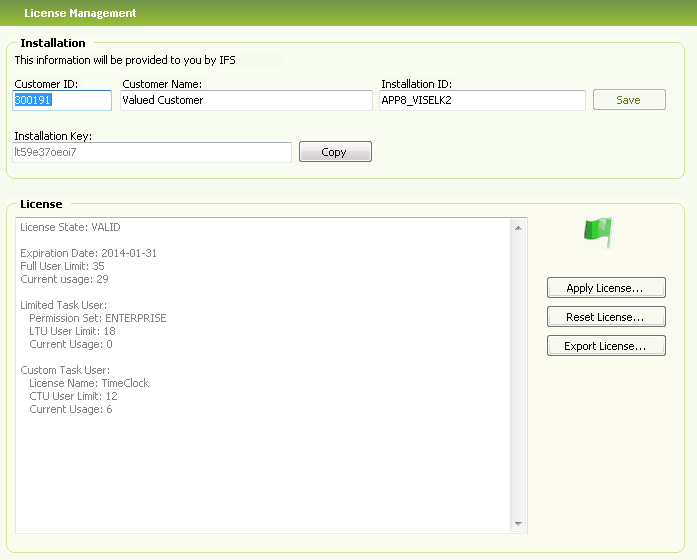Click the license text scrollbar down arrow
The width and height of the screenshot is (697, 560).
click(x=518, y=524)
